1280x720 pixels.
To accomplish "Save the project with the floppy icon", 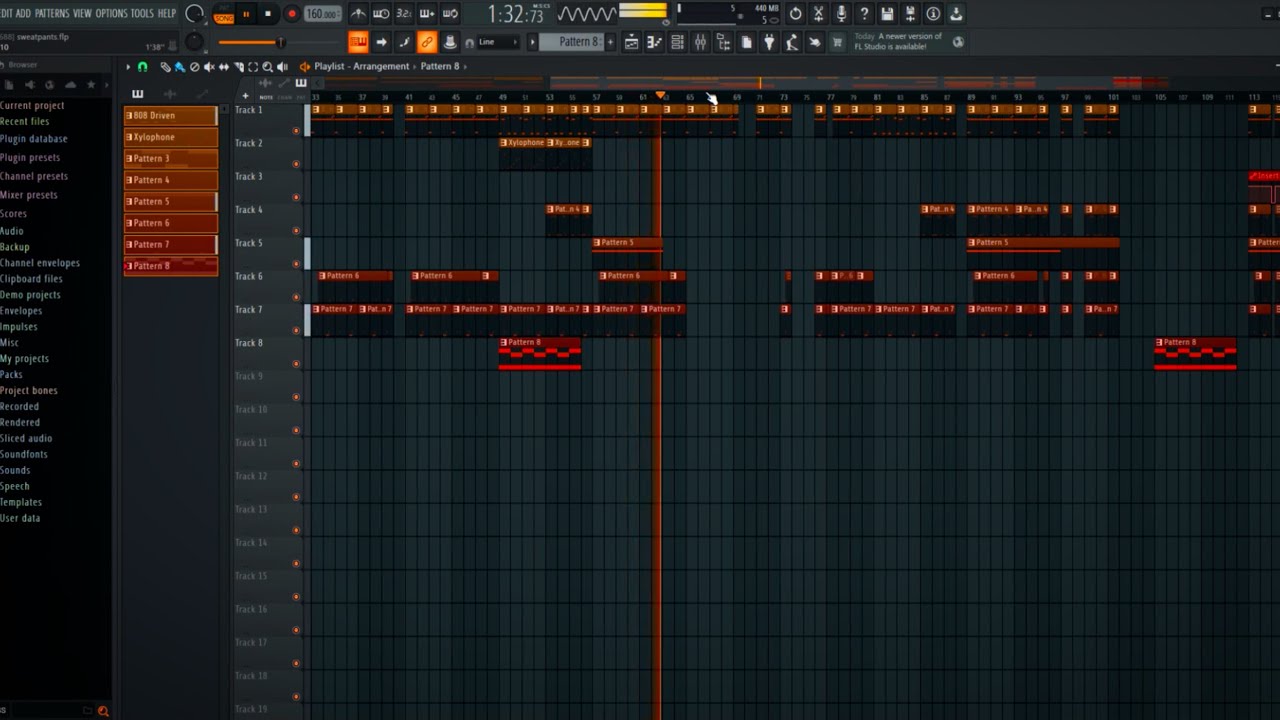I will 887,14.
